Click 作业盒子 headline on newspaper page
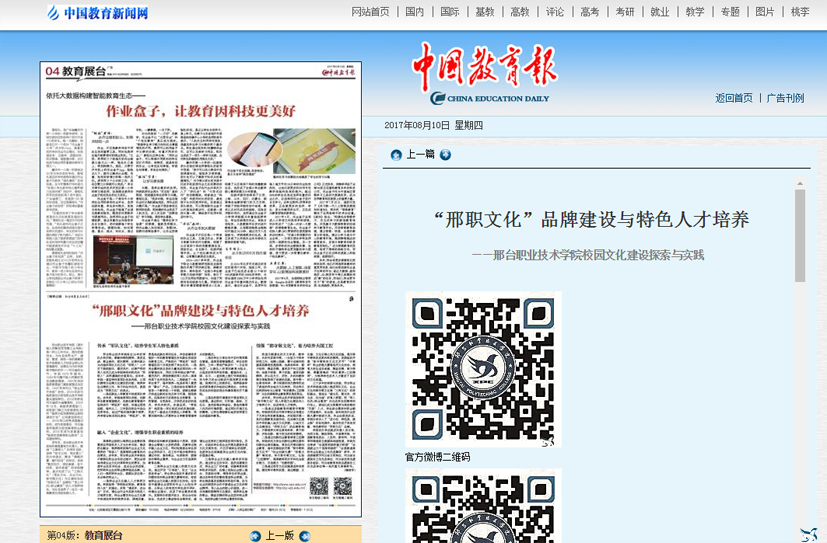The image size is (827, 543). coord(200,111)
